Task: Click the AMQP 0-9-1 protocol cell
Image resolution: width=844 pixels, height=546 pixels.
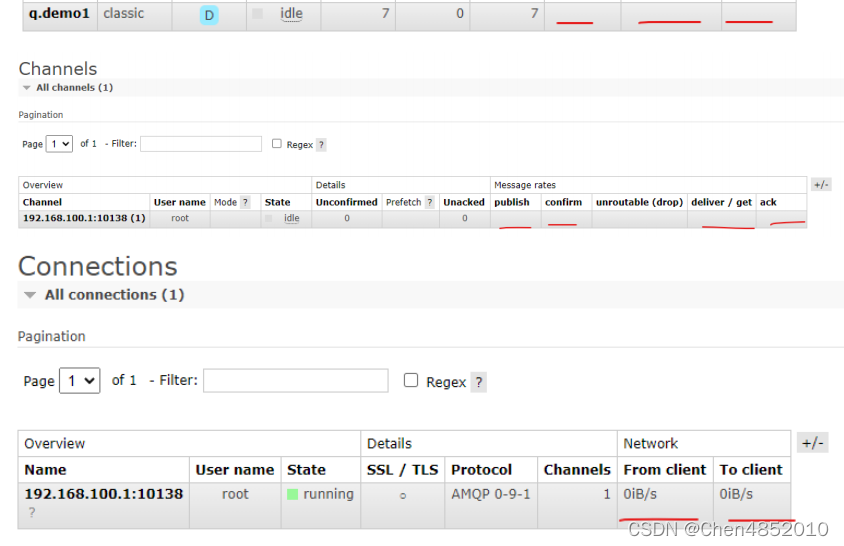Action: pyautogui.click(x=491, y=494)
